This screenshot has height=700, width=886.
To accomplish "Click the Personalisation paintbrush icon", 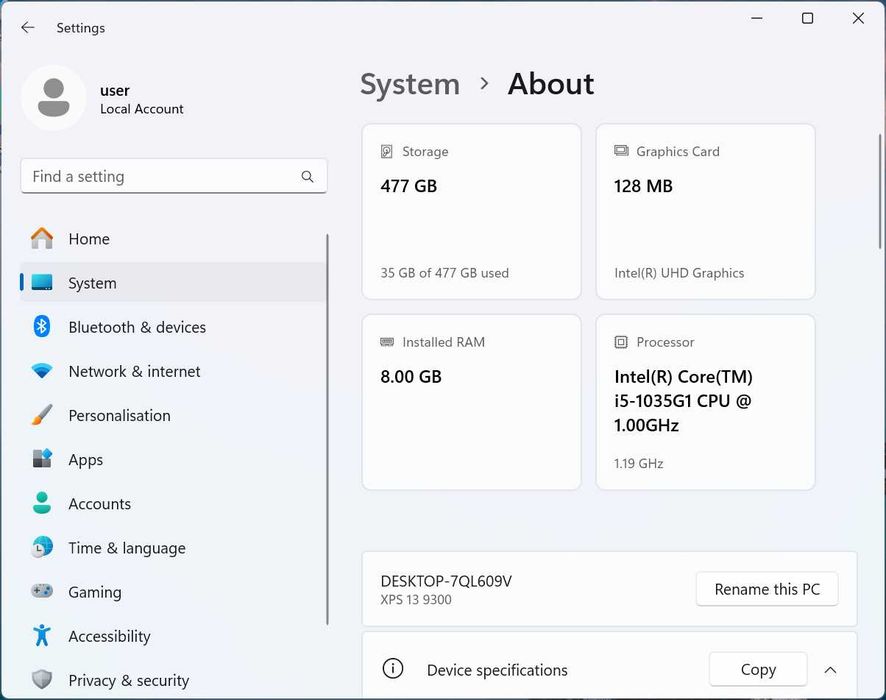I will [42, 415].
